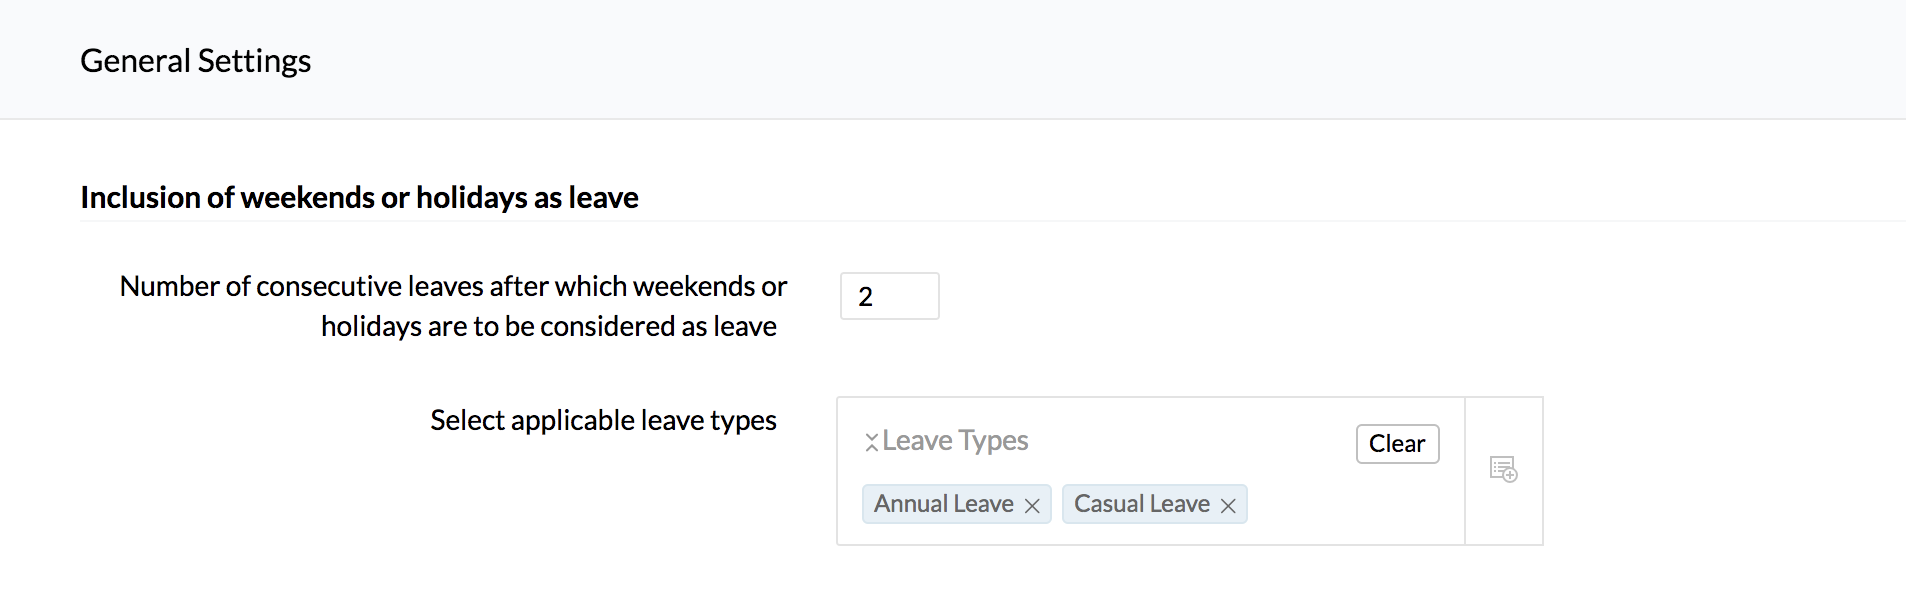1906x606 pixels.
Task: Select the Casual Leave tag label
Action: 1142,504
